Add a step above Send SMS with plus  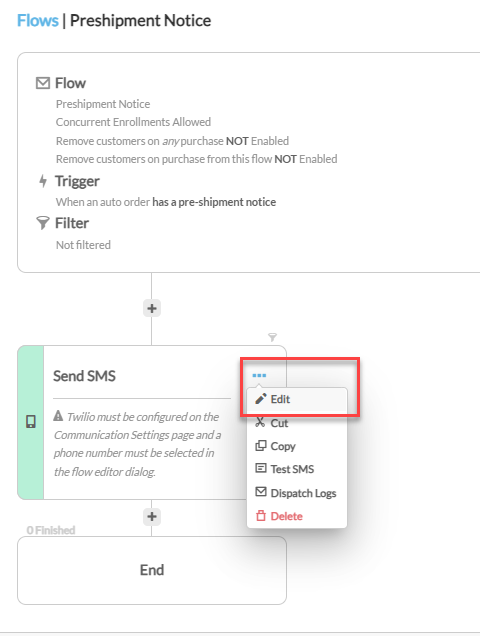(x=152, y=309)
